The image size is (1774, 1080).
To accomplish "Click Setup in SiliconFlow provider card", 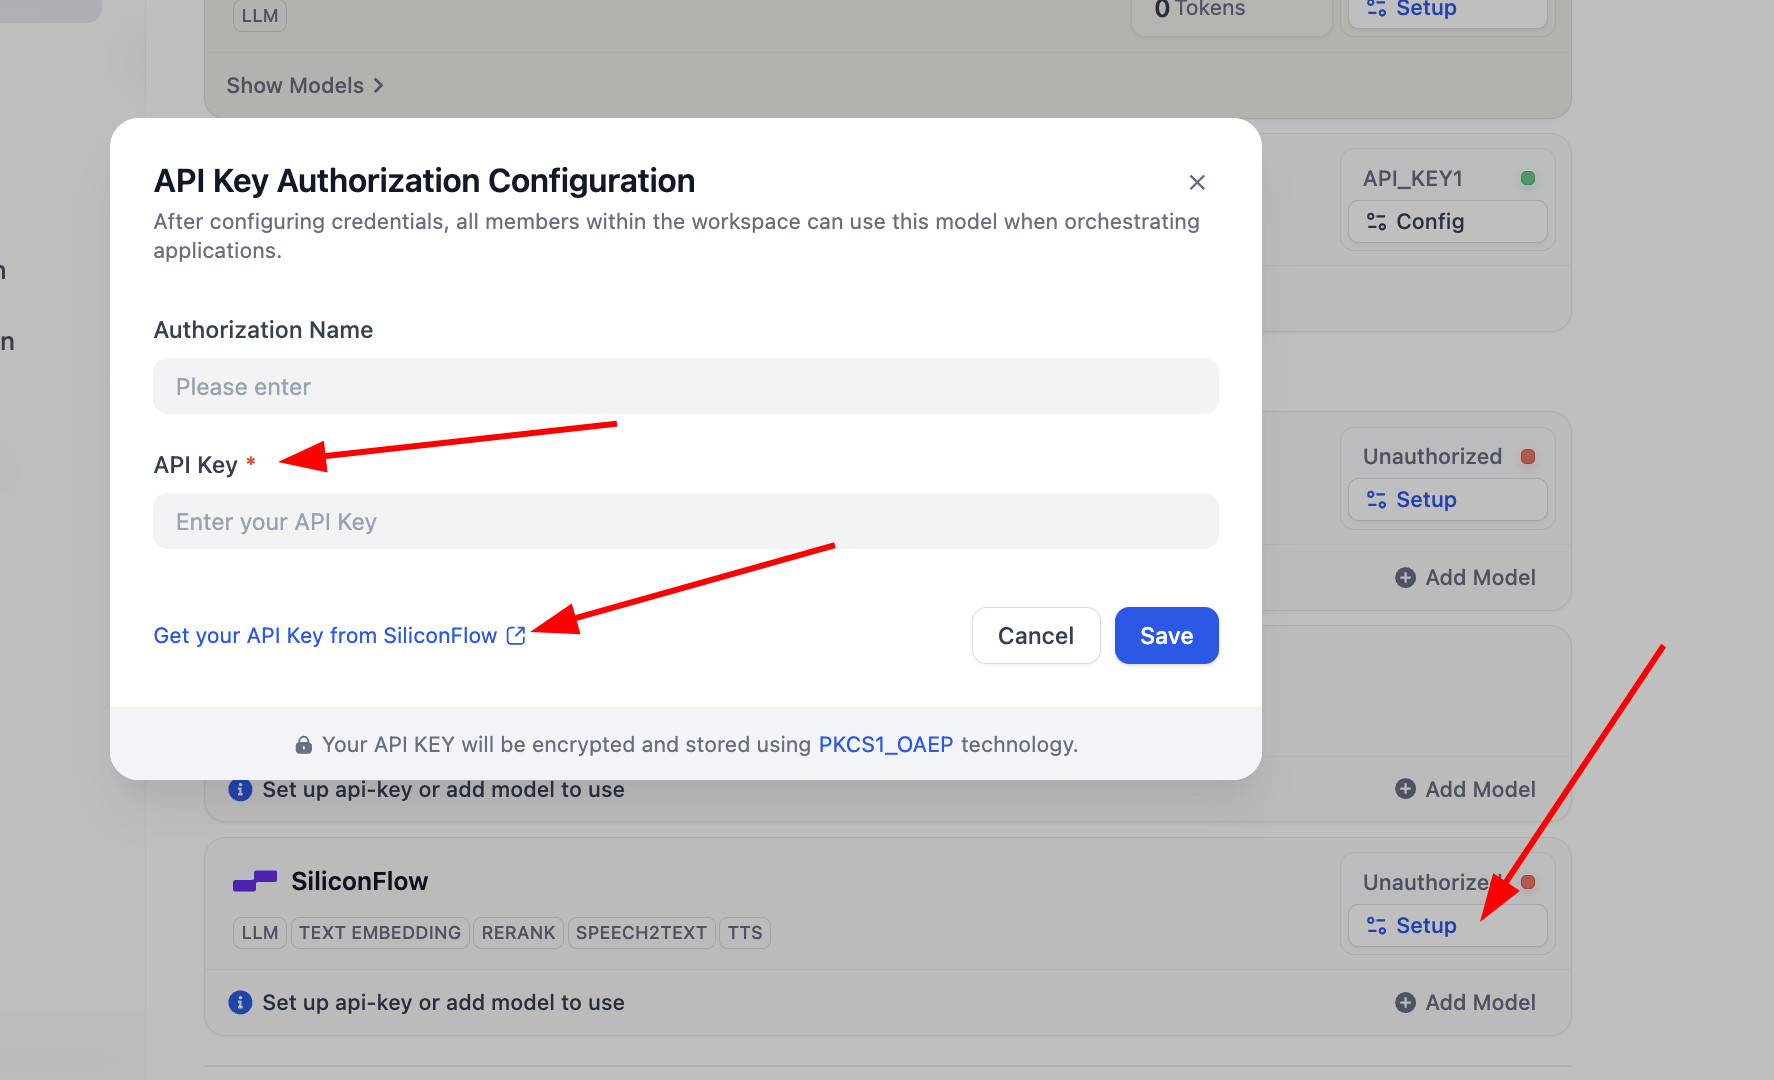I will click(1446, 926).
